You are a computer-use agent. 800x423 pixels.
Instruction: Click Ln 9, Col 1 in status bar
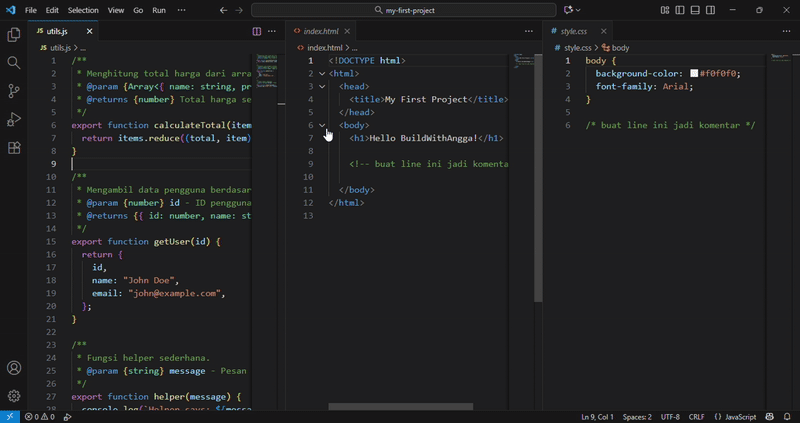point(597,417)
